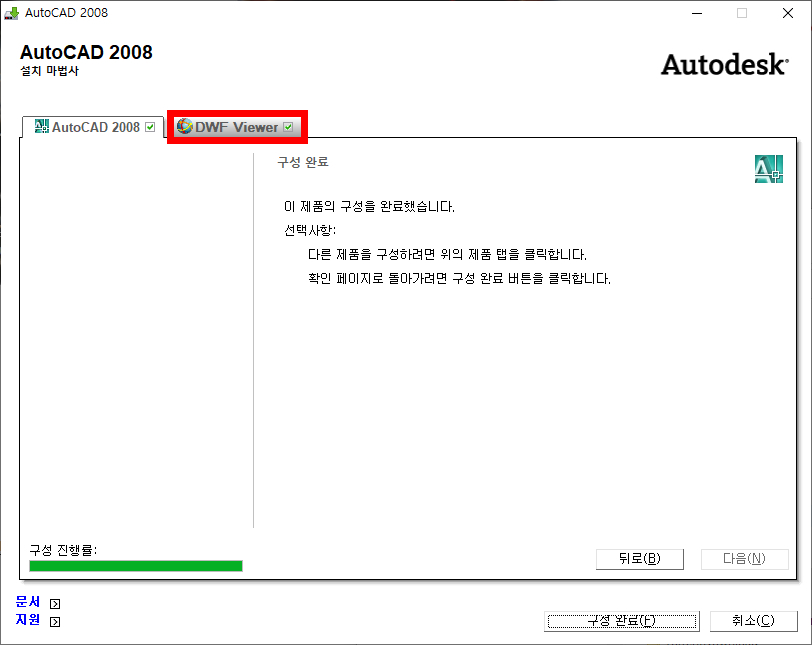Image resolution: width=812 pixels, height=645 pixels.
Task: Open the 문서 documentation link
Action: tap(28, 602)
